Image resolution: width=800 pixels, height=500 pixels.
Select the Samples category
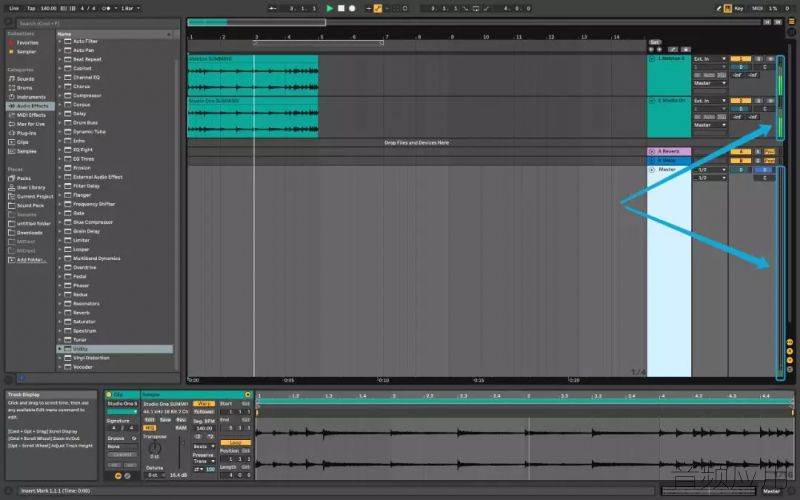click(22, 152)
